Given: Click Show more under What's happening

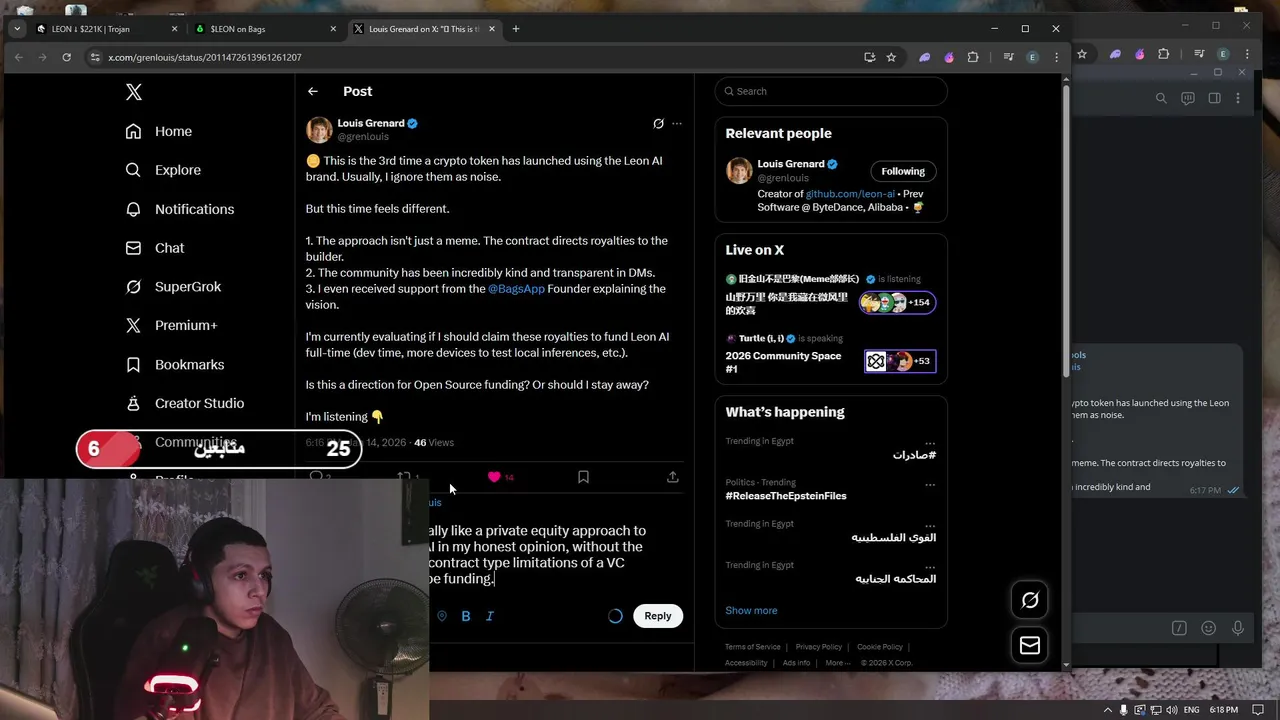Looking at the screenshot, I should (751, 611).
